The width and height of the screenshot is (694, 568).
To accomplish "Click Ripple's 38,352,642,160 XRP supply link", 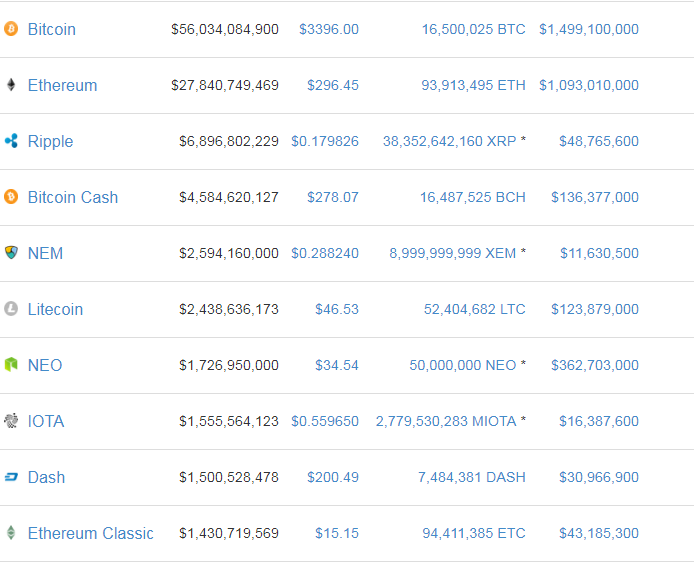I will tap(449, 141).
